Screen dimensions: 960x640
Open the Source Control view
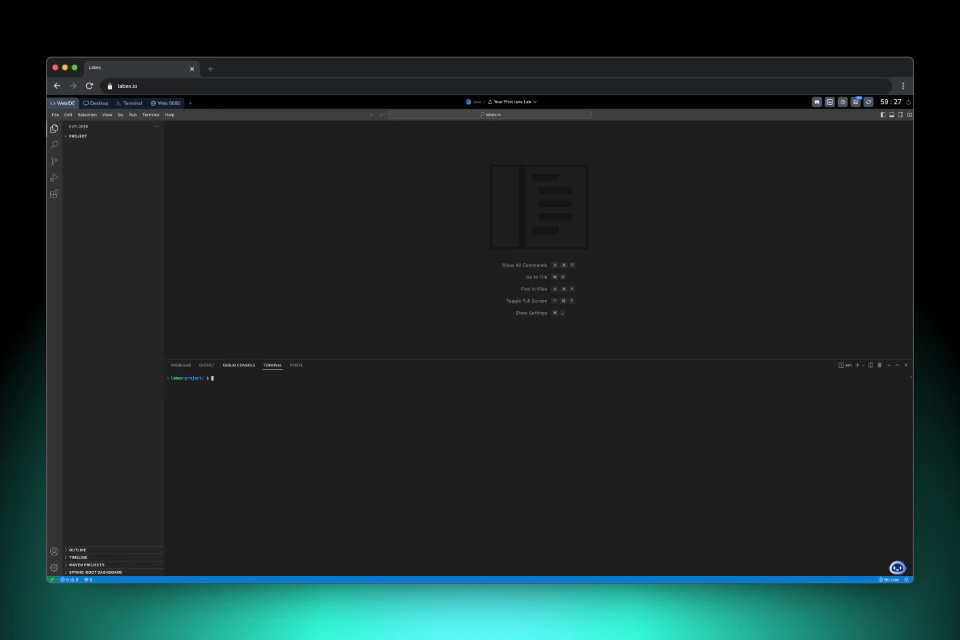tap(54, 162)
